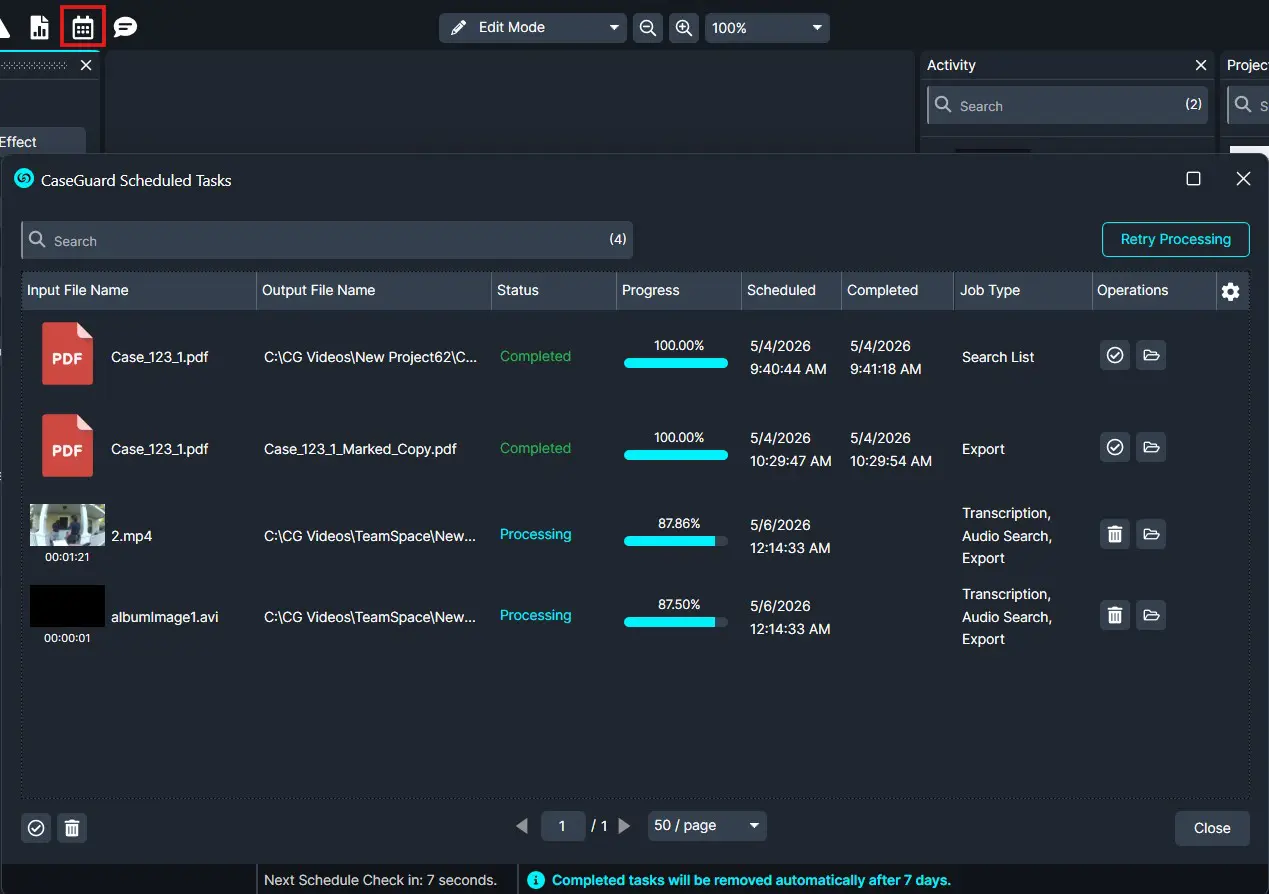1269x894 pixels.
Task: Click the C:\CG Videos\New Project62 output path
Action: 370,357
